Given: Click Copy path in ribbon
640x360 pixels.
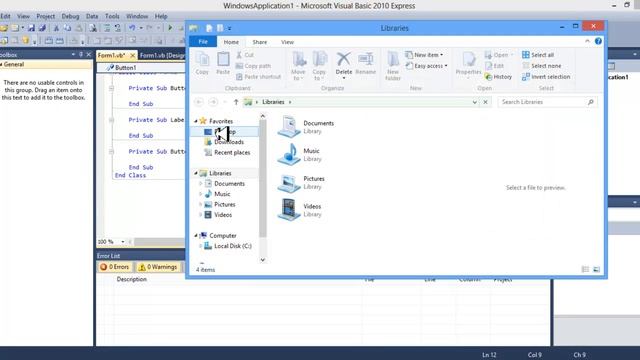Looking at the screenshot, I should (253, 66).
